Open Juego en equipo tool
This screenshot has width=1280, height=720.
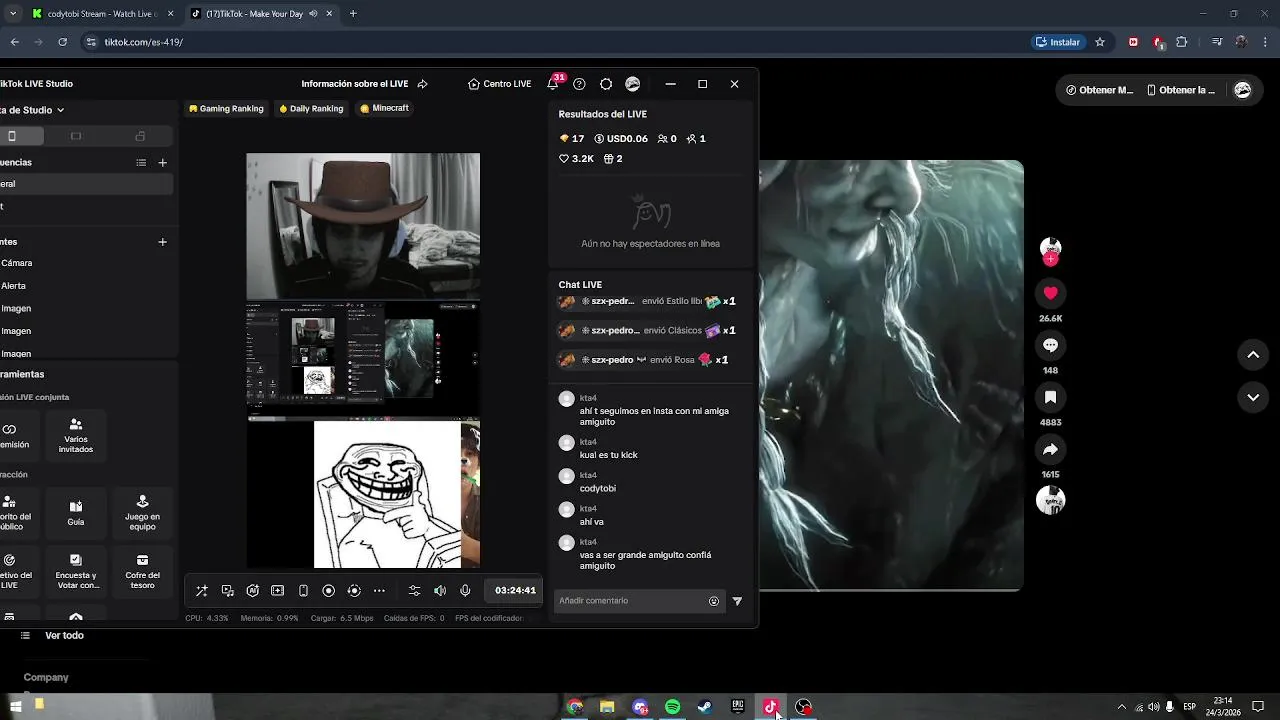pyautogui.click(x=142, y=511)
